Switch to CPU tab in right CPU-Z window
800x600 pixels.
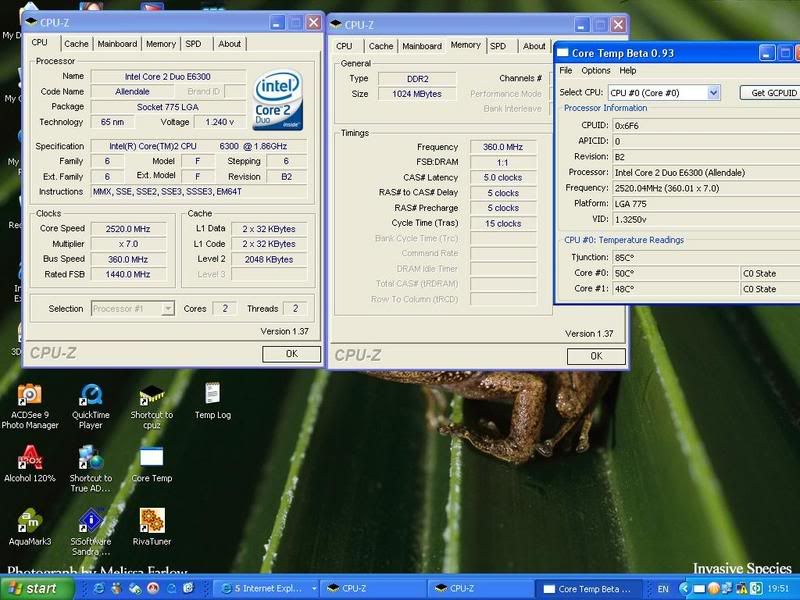pyautogui.click(x=344, y=46)
